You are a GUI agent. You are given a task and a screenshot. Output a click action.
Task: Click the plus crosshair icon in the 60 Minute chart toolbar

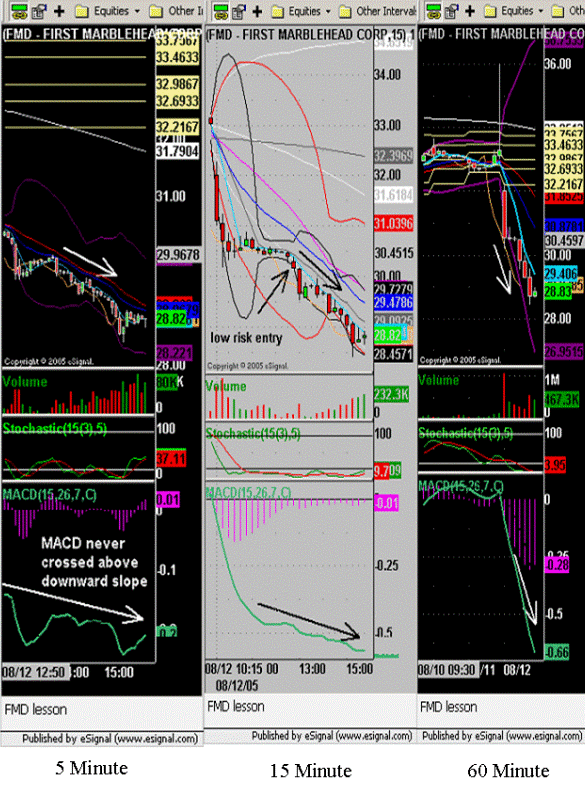point(470,11)
